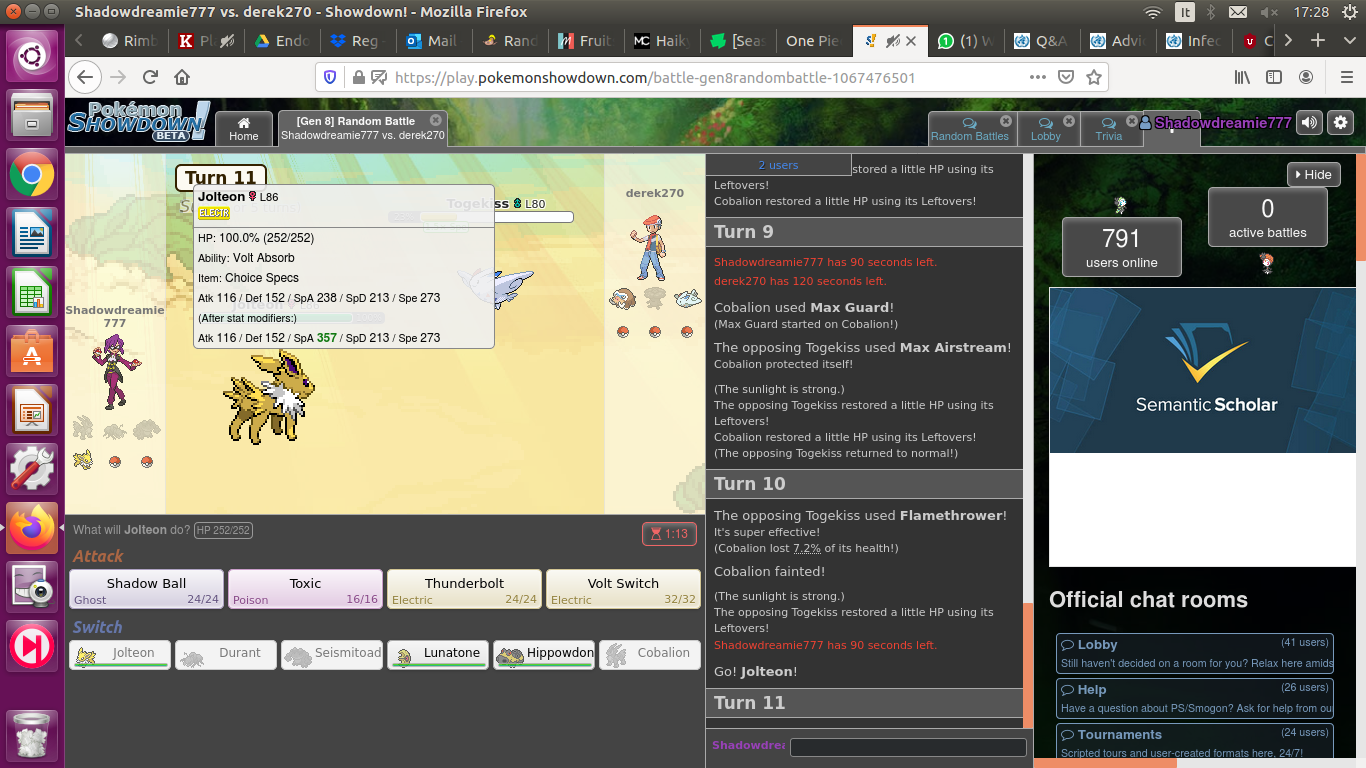Image resolution: width=1366 pixels, height=768 pixels.
Task: Toggle system volume indicator in top bar
Action: (x=1267, y=12)
